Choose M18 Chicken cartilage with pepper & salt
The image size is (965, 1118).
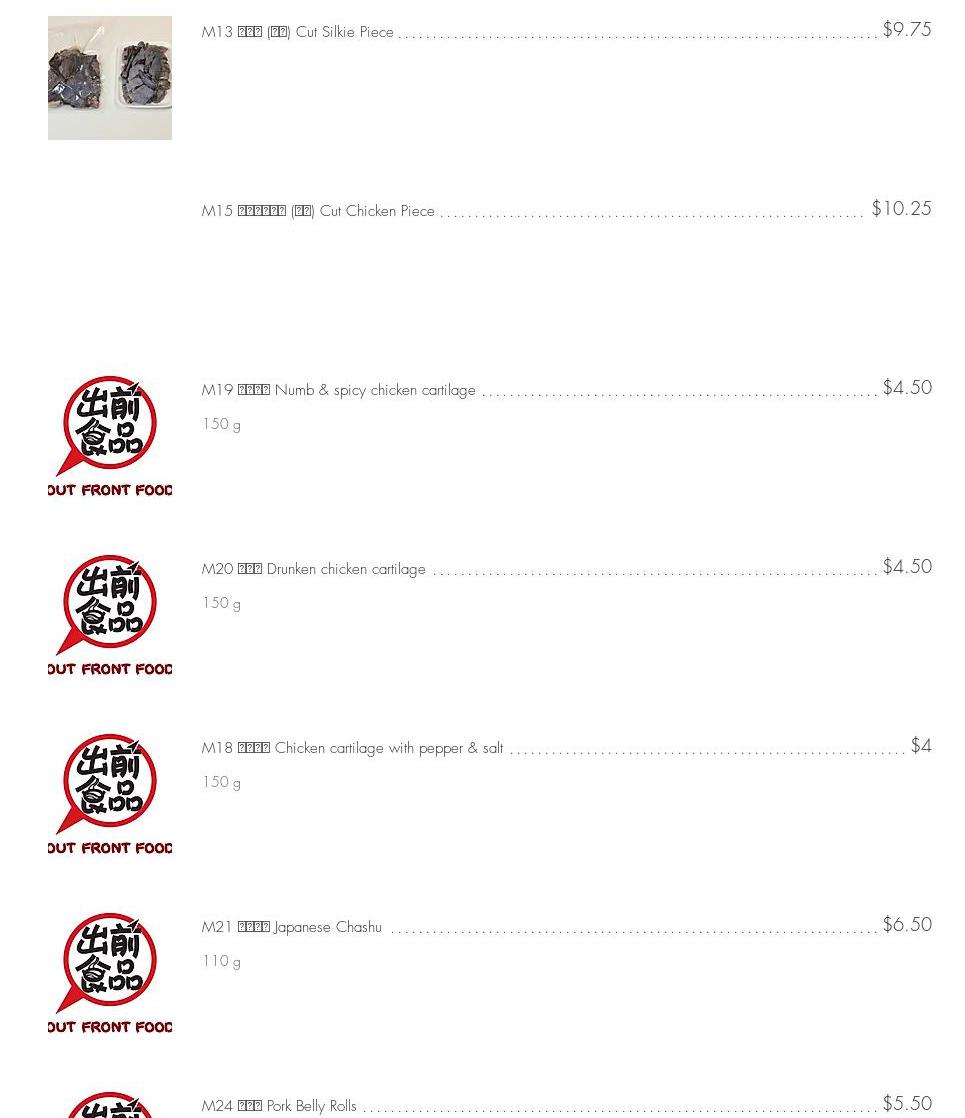(x=352, y=748)
